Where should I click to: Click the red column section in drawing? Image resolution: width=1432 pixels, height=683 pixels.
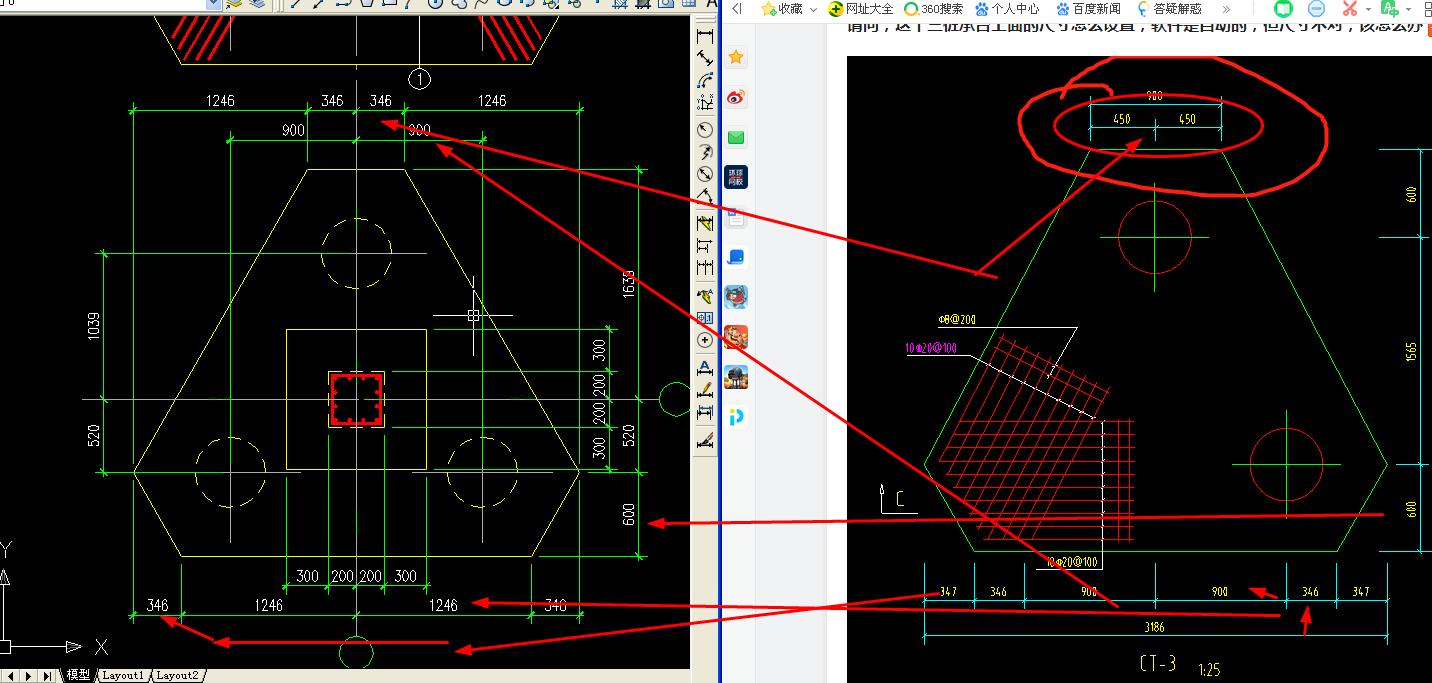(x=357, y=399)
